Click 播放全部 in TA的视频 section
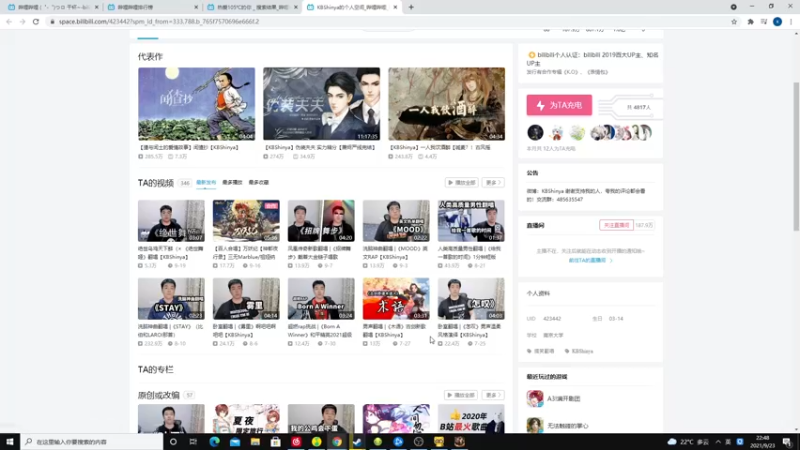Image resolution: width=800 pixels, height=450 pixels. click(461, 183)
